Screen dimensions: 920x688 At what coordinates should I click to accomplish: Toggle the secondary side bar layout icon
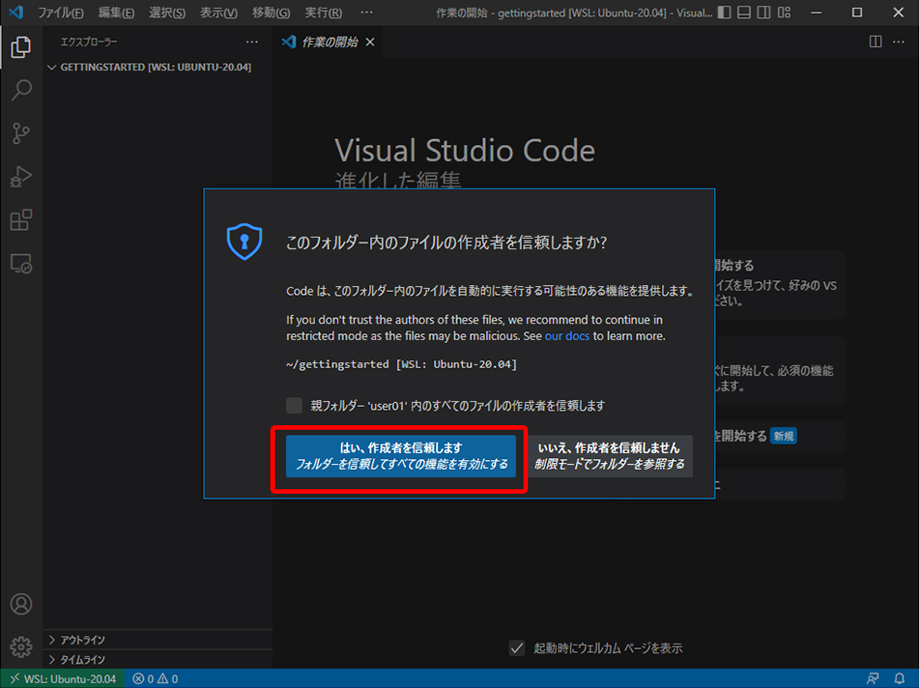[764, 12]
